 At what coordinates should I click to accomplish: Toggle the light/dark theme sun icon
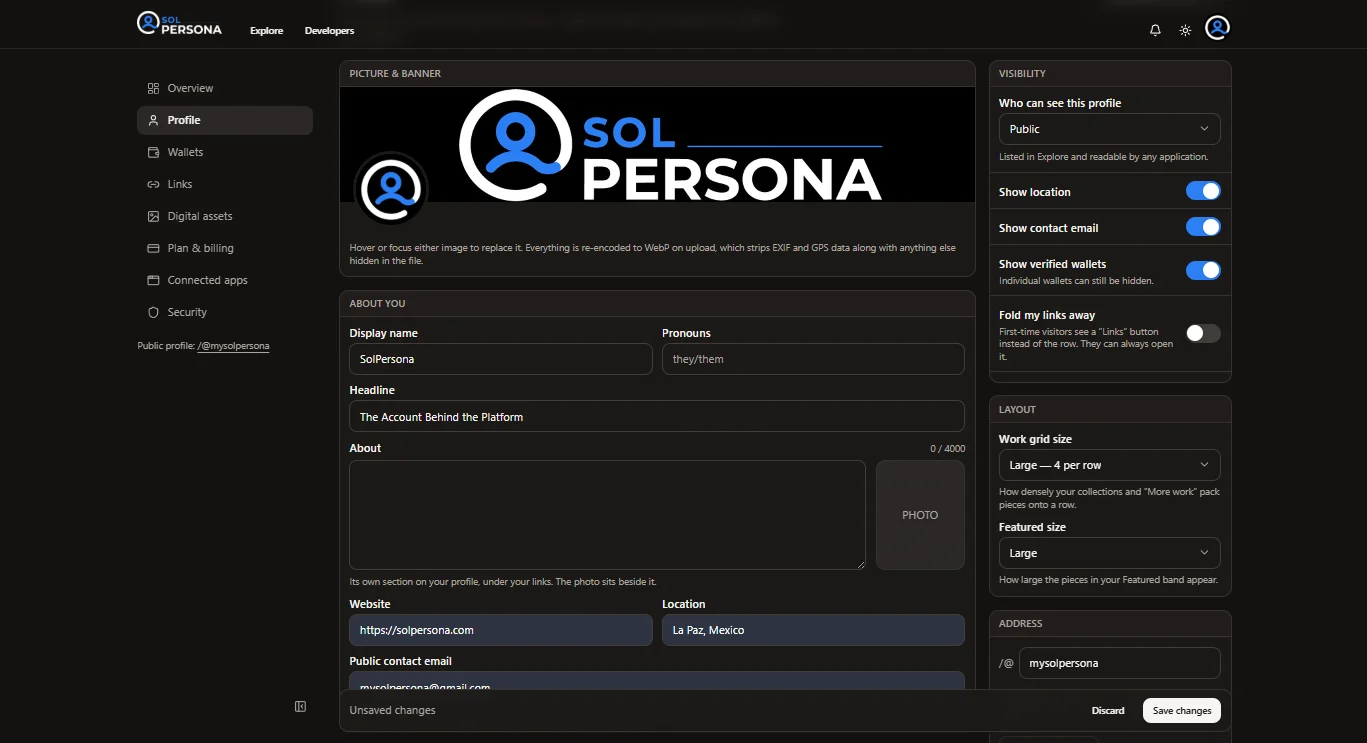point(1185,30)
